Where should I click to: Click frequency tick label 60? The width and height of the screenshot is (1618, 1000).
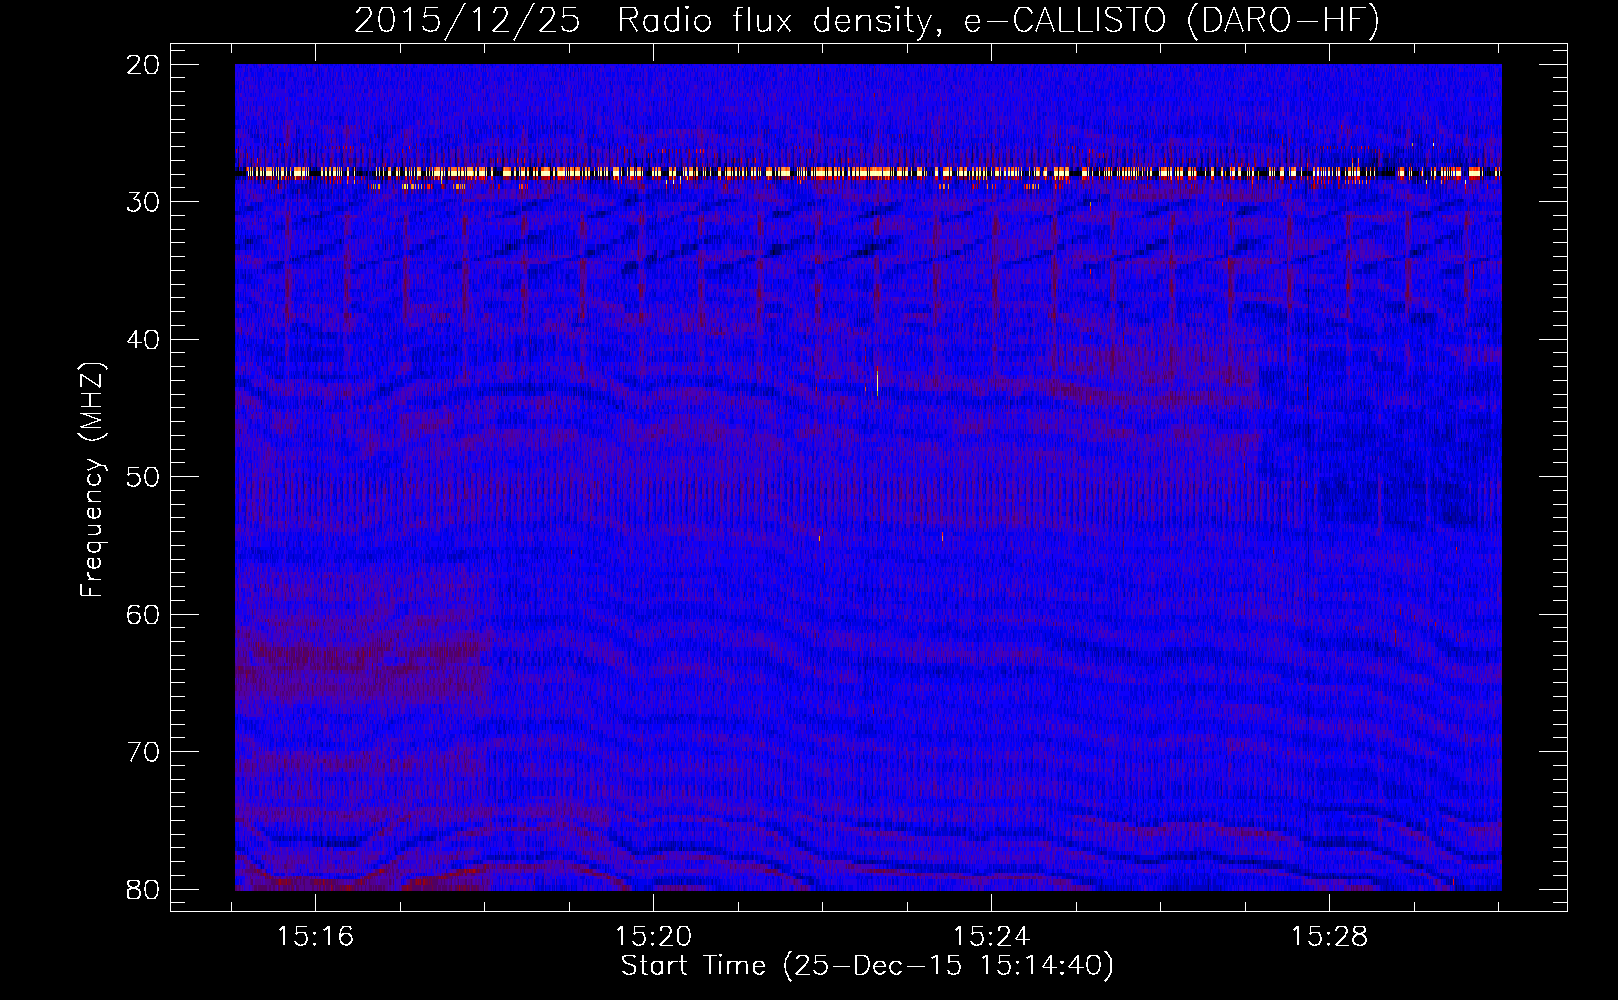145,615
